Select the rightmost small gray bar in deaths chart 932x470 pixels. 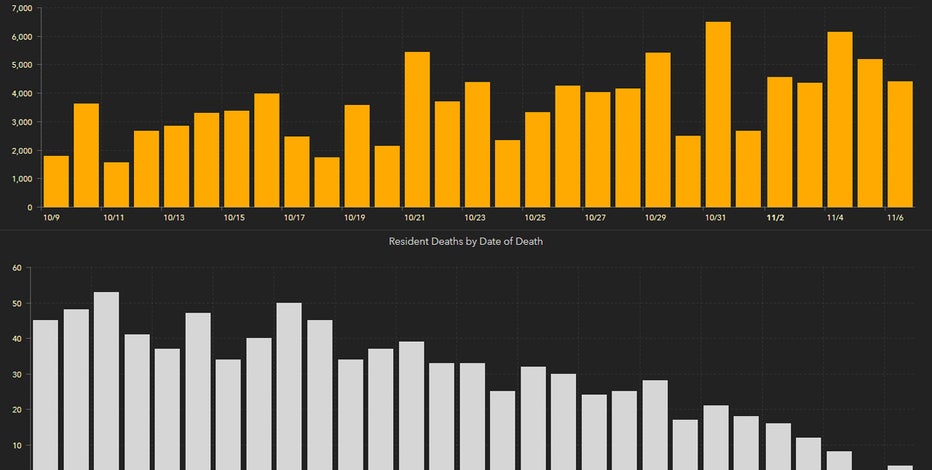tap(899, 467)
